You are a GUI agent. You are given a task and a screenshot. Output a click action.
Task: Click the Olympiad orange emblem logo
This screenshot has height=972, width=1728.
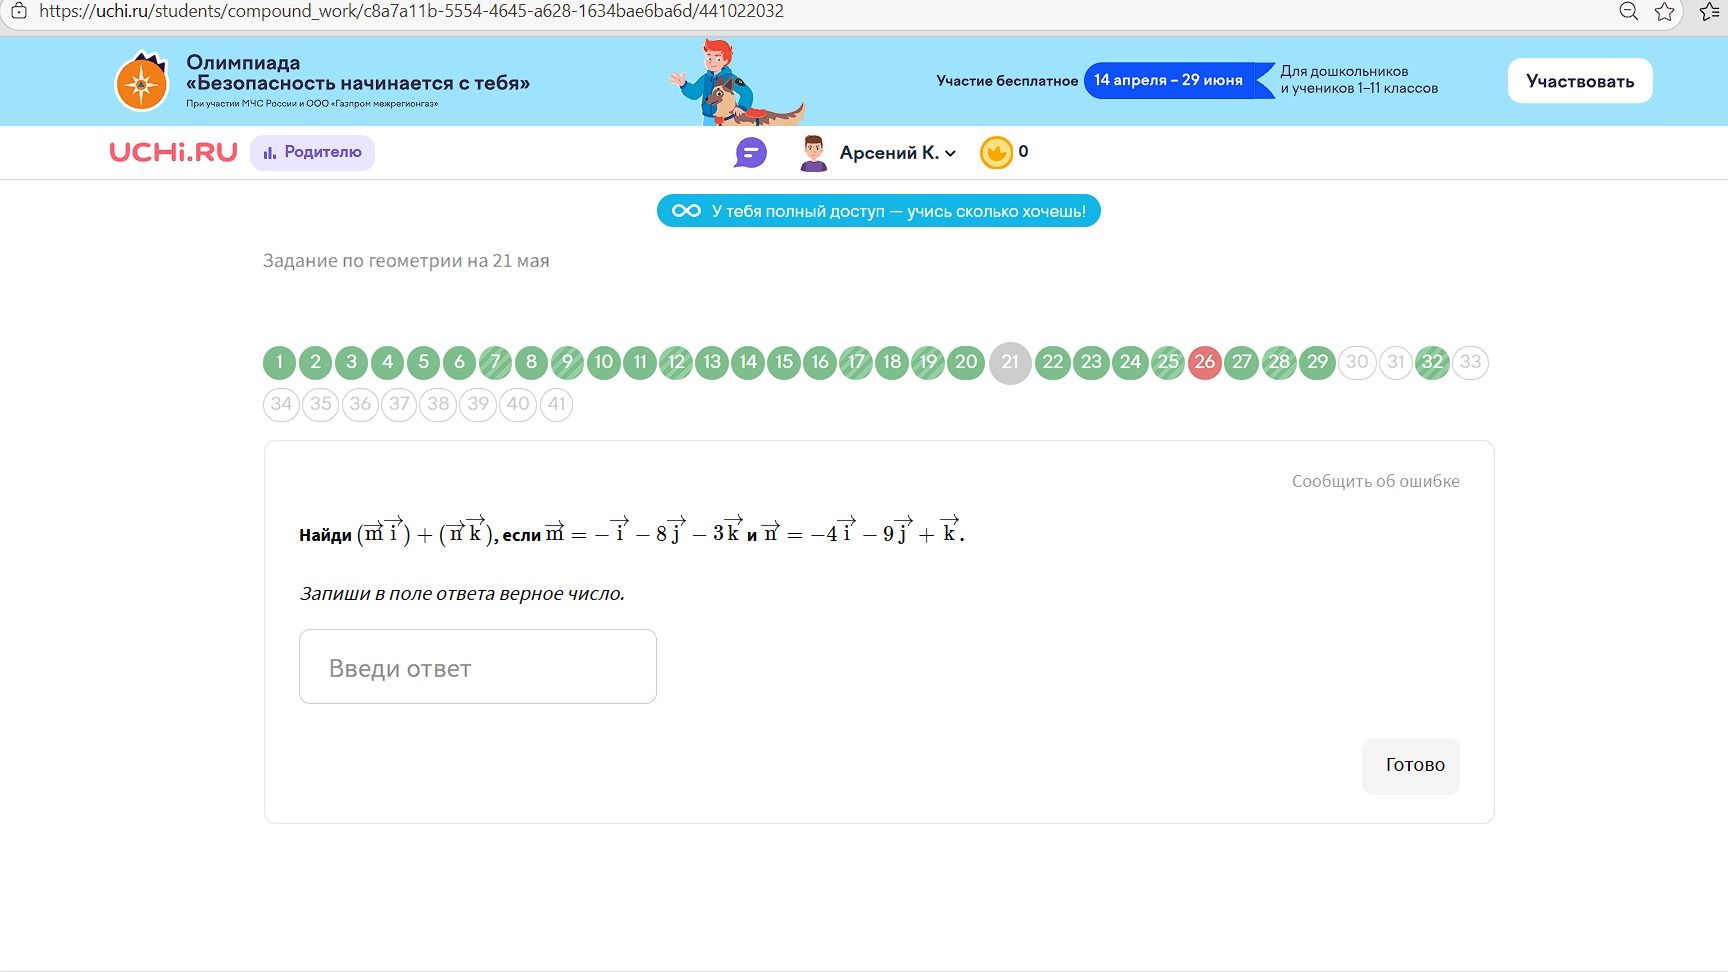pos(142,82)
